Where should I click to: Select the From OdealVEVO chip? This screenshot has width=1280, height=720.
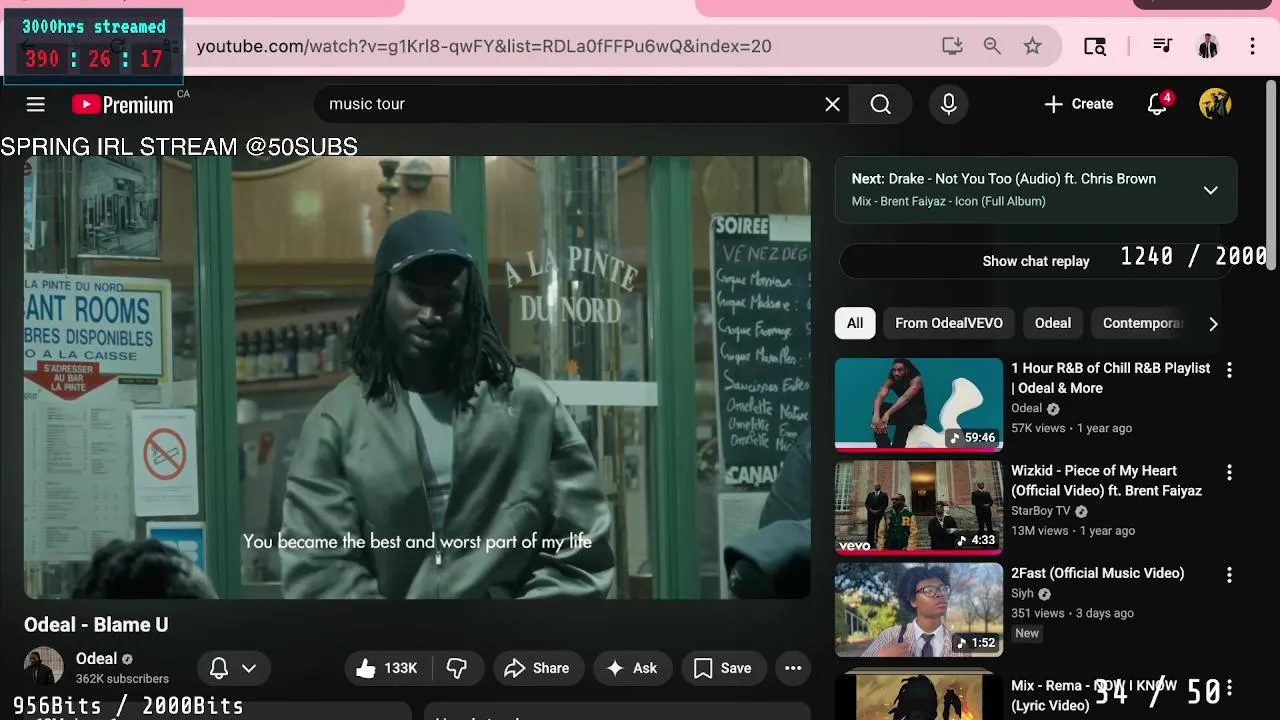(949, 323)
